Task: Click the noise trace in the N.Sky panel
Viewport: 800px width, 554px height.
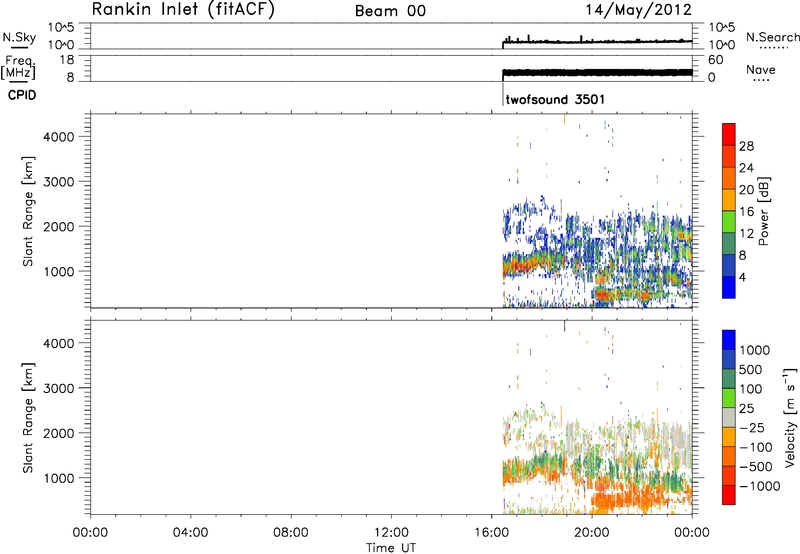Action: [x=597, y=41]
